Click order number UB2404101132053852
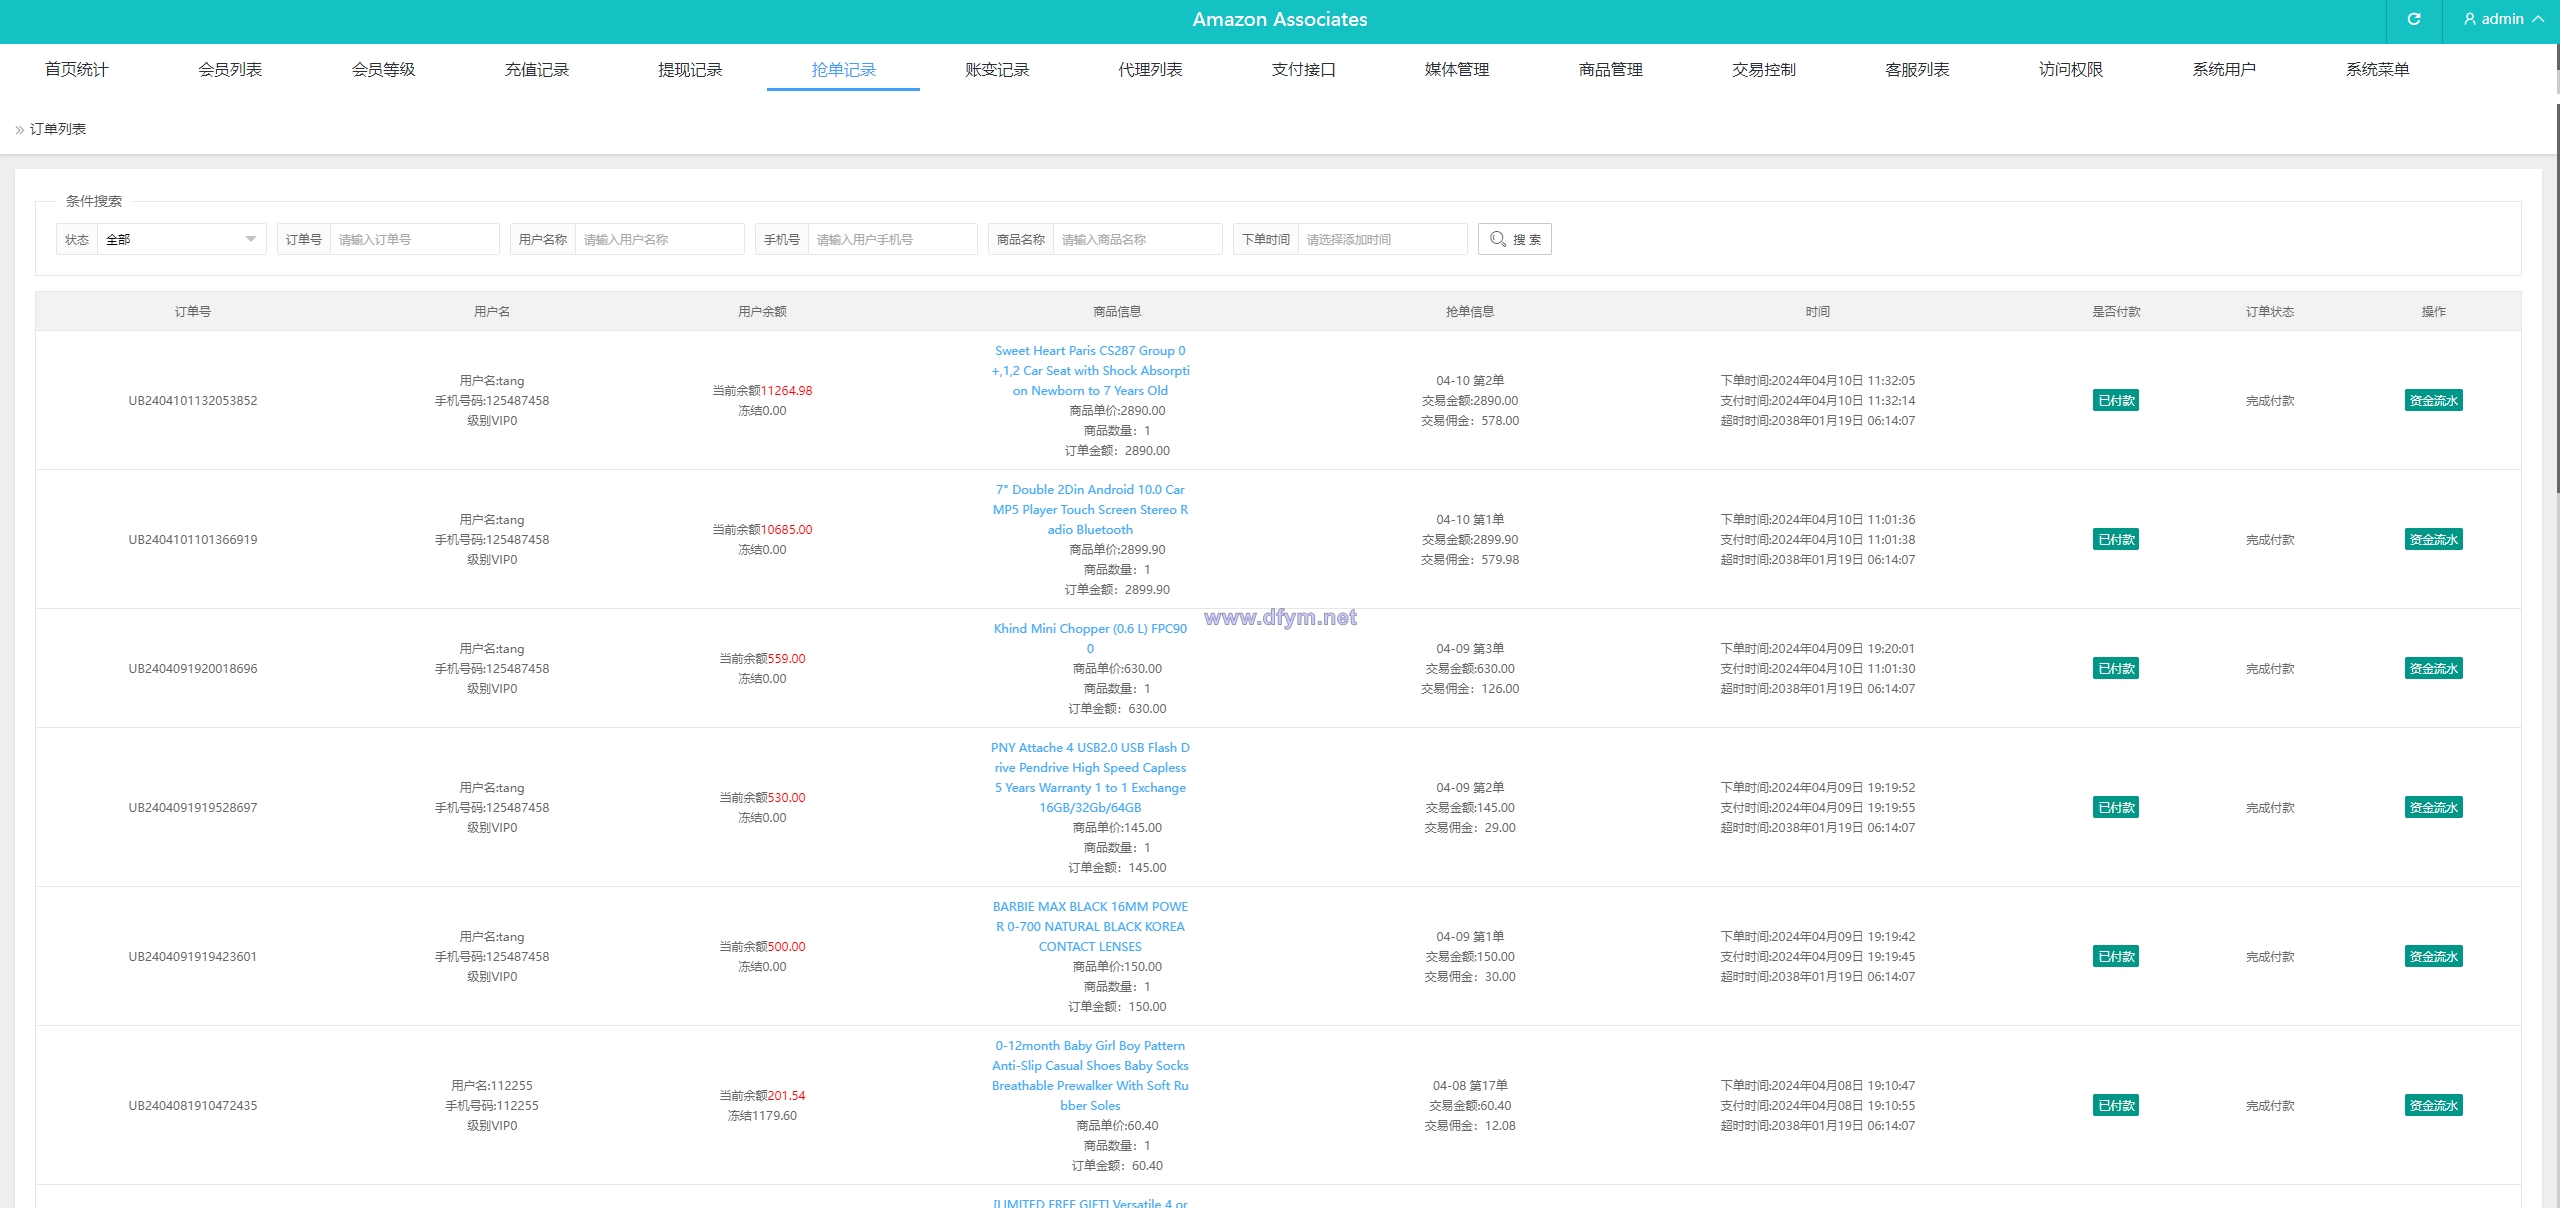Image resolution: width=2560 pixels, height=1208 pixels. [x=193, y=400]
